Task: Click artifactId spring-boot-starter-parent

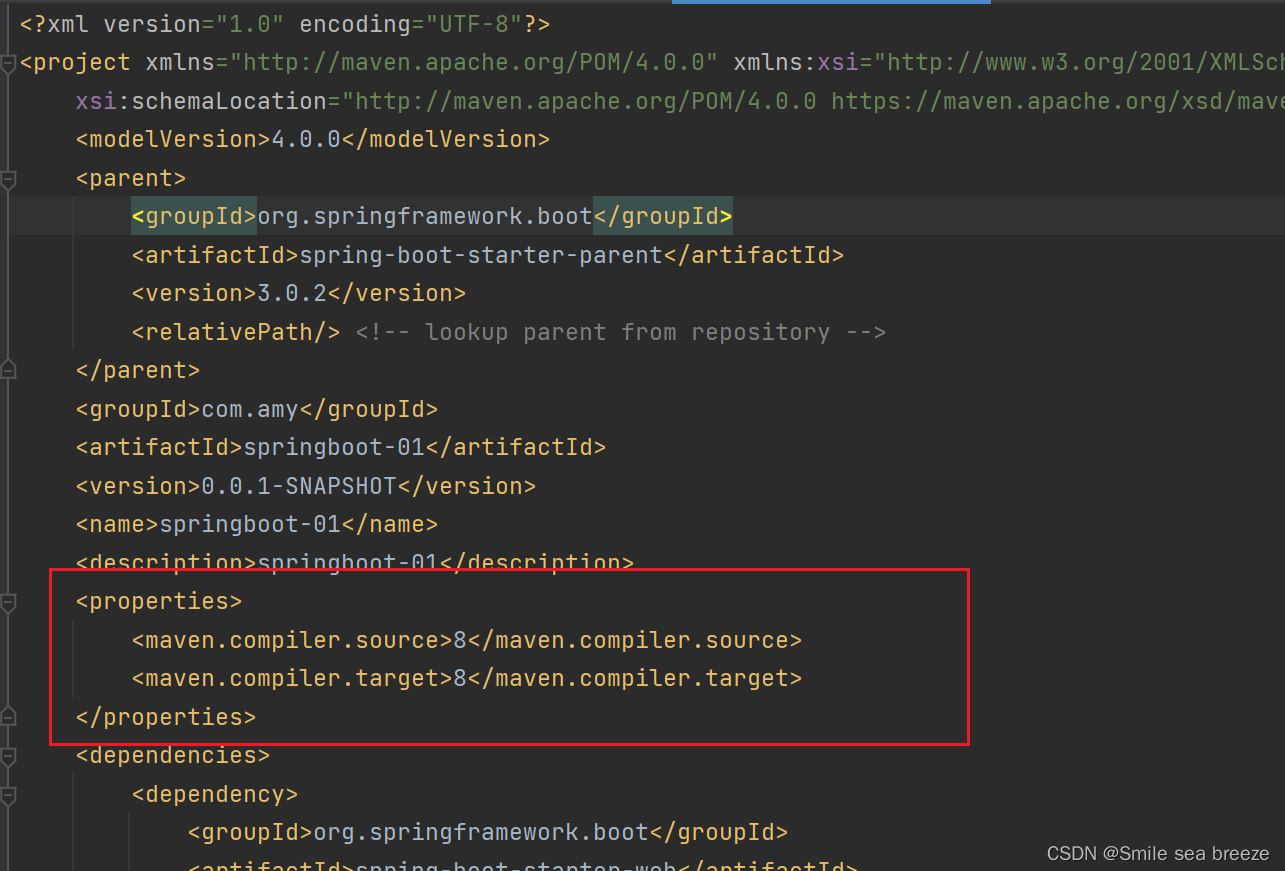Action: (488, 255)
